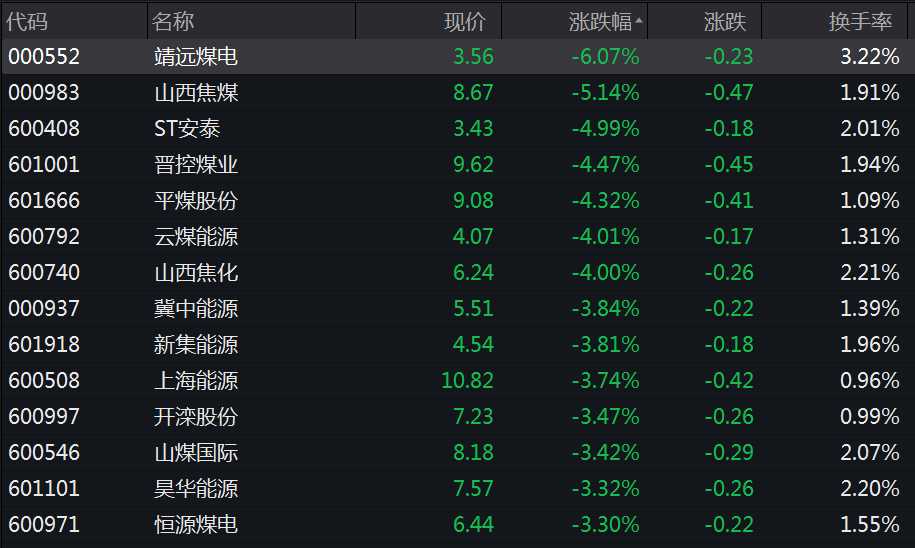The width and height of the screenshot is (915, 548).
Task: Open stock 山西焦煤 in the list
Action: pyautogui.click(x=458, y=93)
